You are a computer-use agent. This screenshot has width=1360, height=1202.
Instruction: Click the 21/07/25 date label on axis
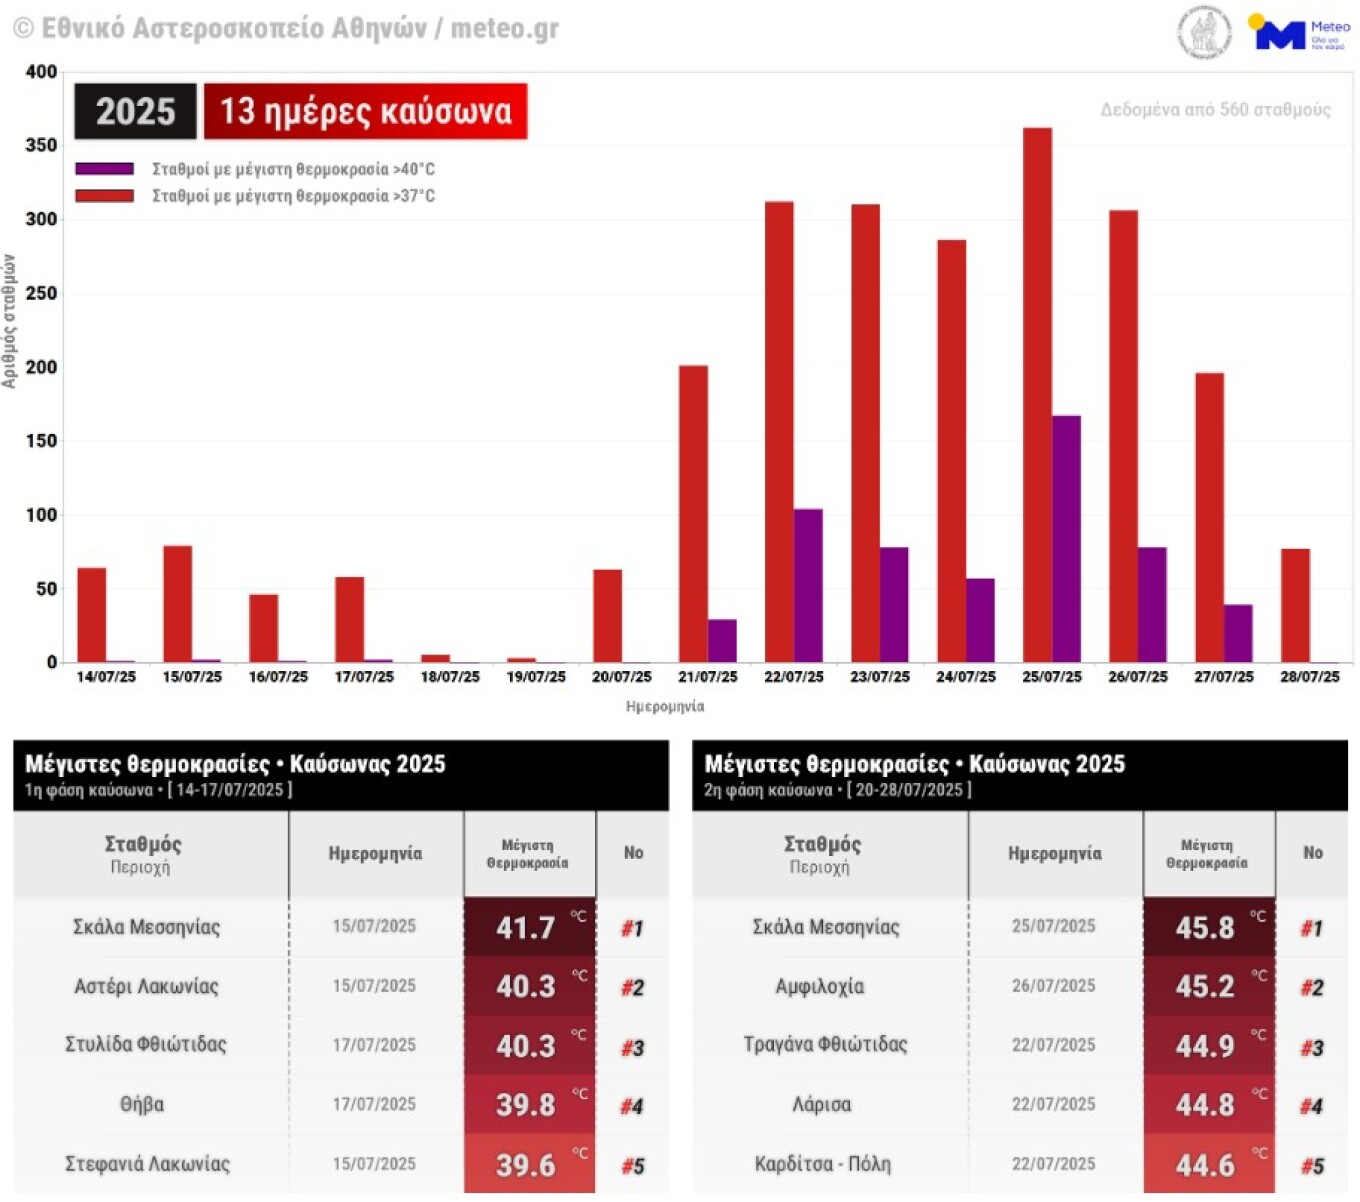pos(707,677)
